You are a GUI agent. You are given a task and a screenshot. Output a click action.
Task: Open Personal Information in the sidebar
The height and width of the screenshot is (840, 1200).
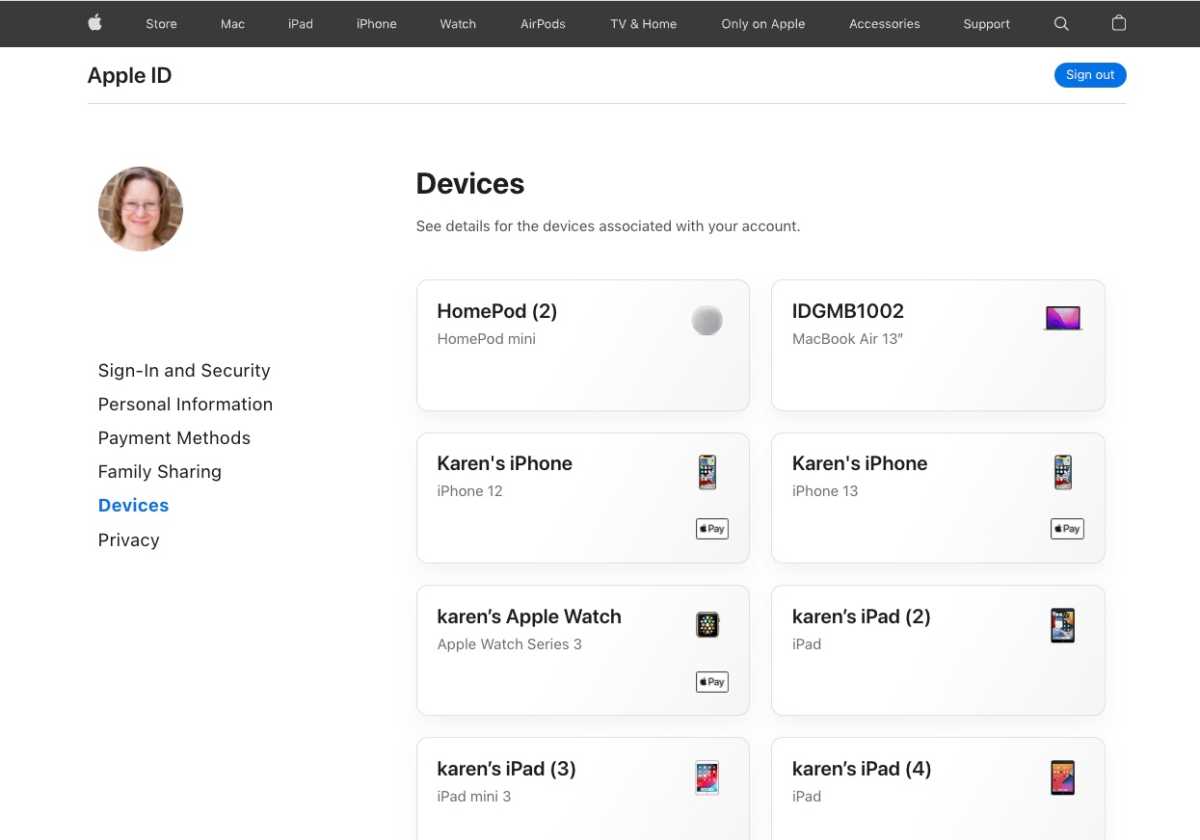click(185, 404)
